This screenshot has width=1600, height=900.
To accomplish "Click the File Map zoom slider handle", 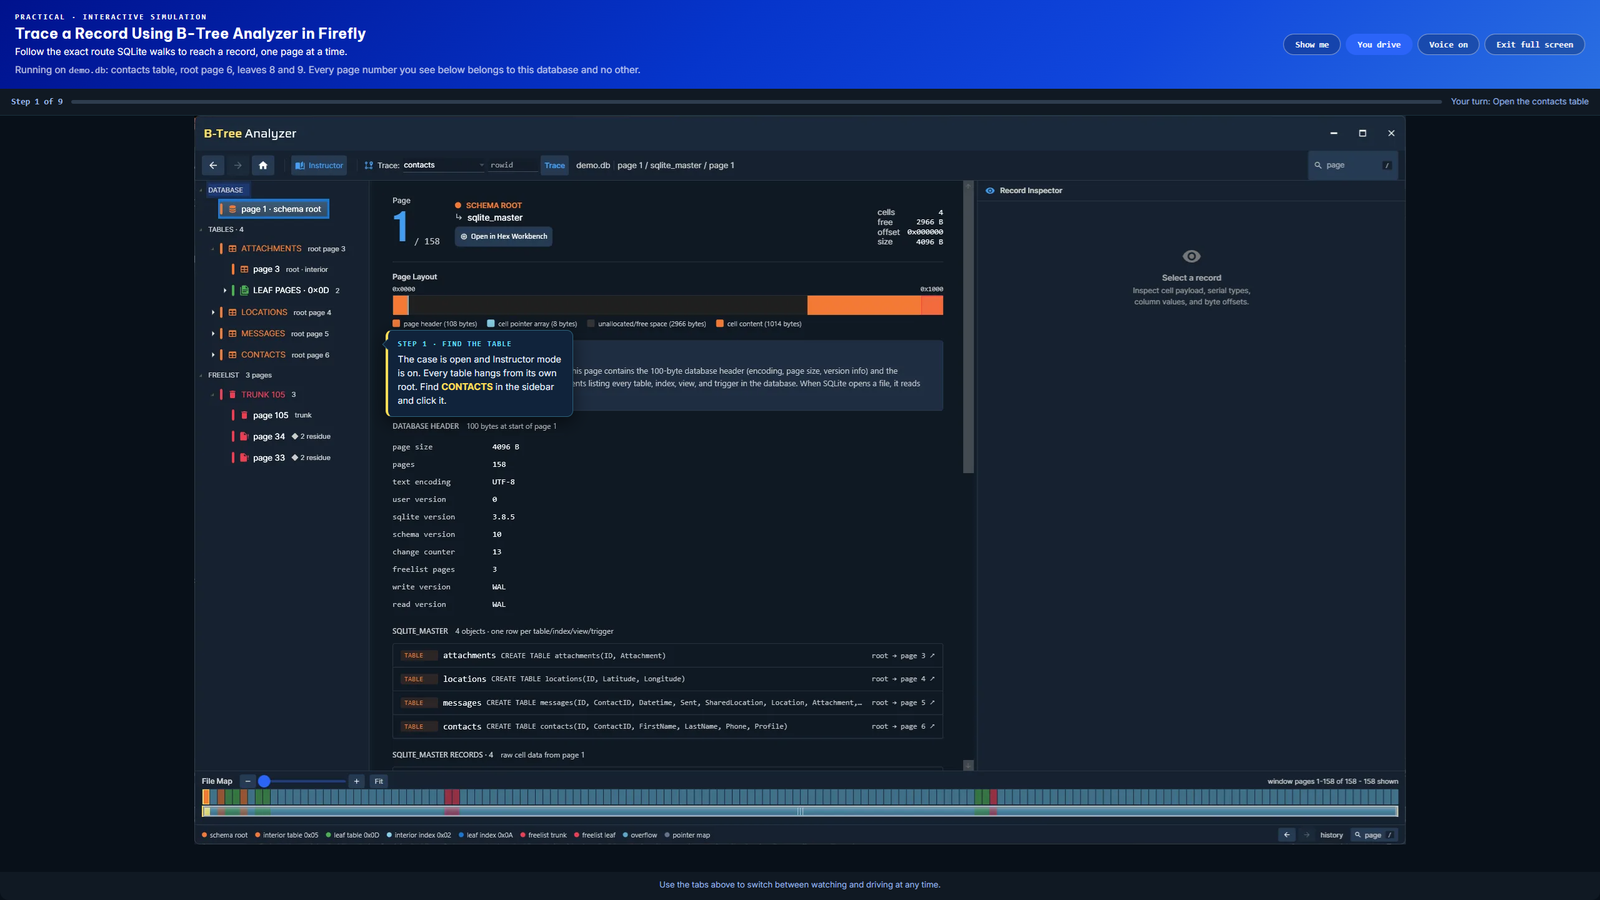I will (264, 781).
